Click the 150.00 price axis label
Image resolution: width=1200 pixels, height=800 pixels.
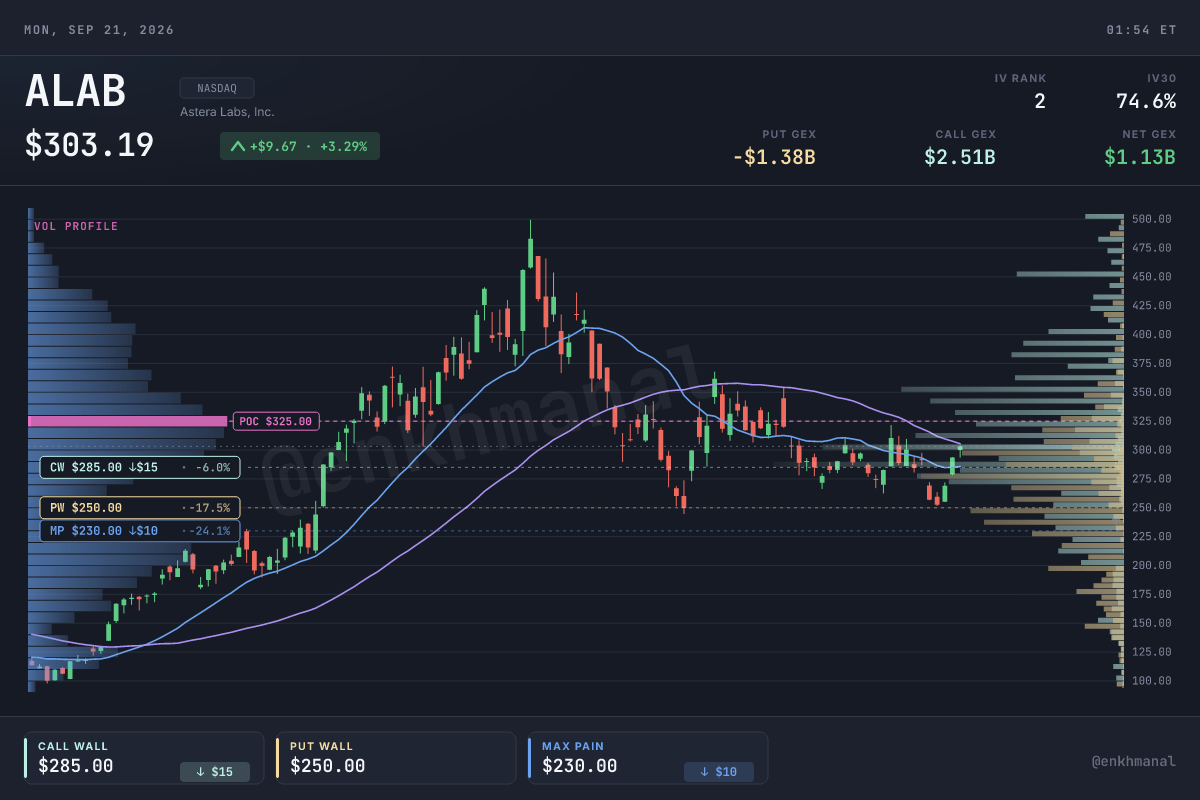tap(1152, 623)
